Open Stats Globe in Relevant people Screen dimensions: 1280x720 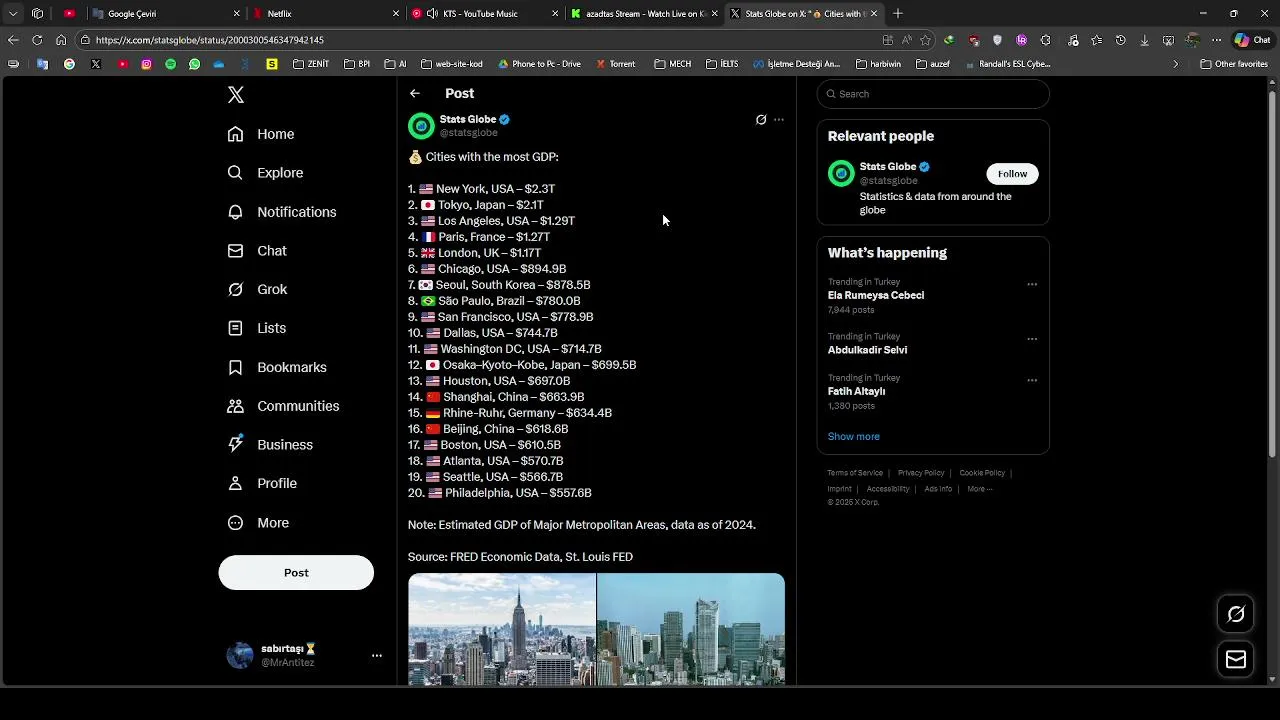click(888, 167)
